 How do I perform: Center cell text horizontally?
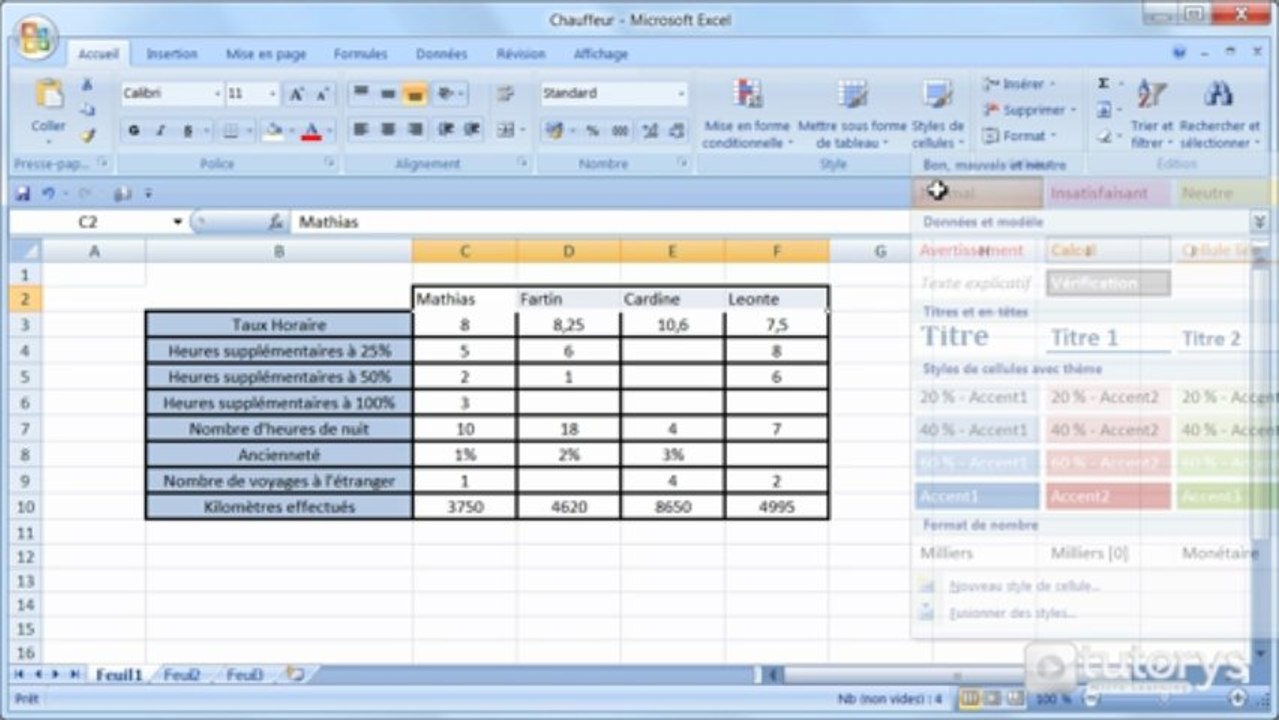point(388,130)
